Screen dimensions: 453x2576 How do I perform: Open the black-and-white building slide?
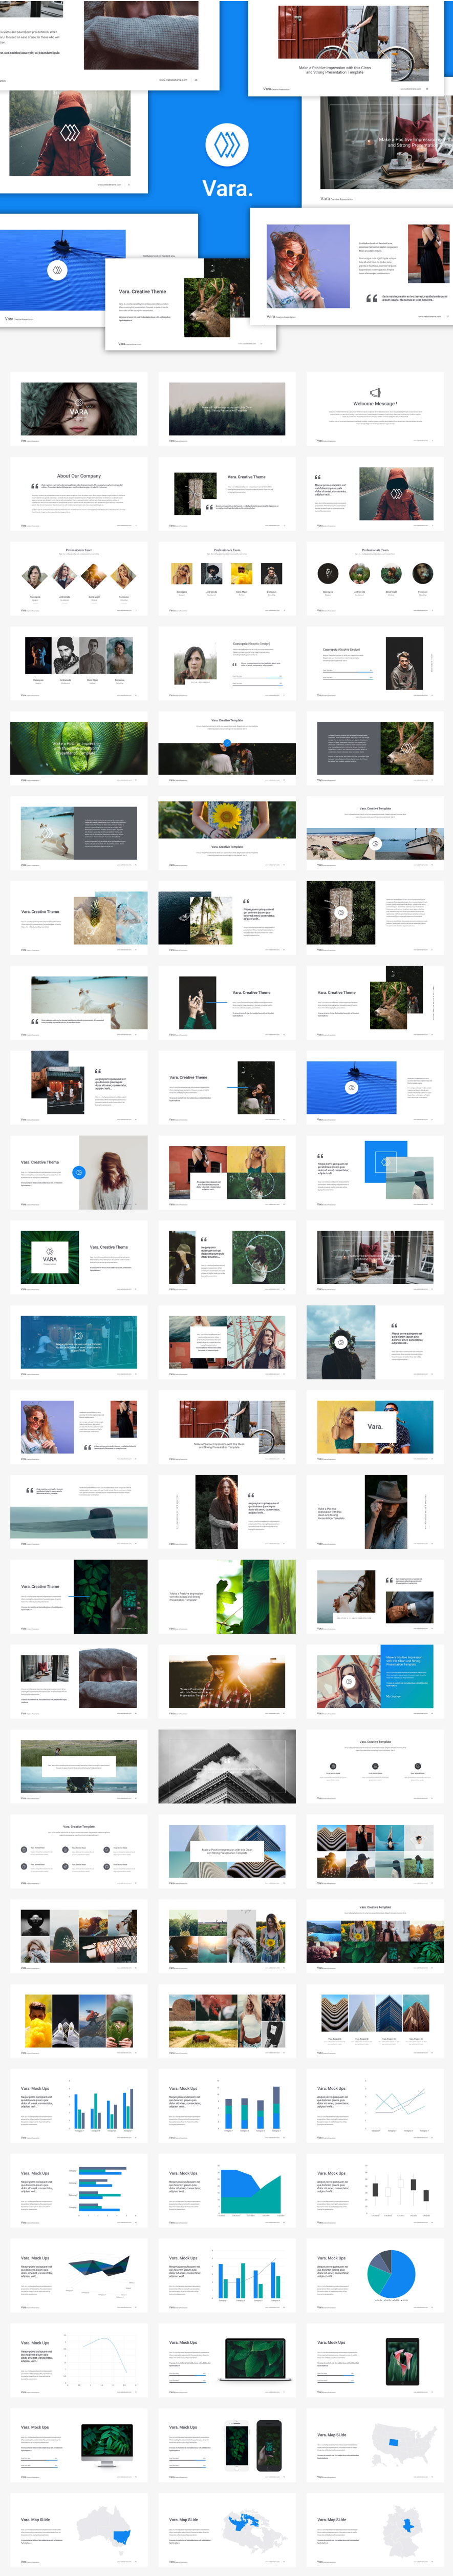tap(227, 1766)
